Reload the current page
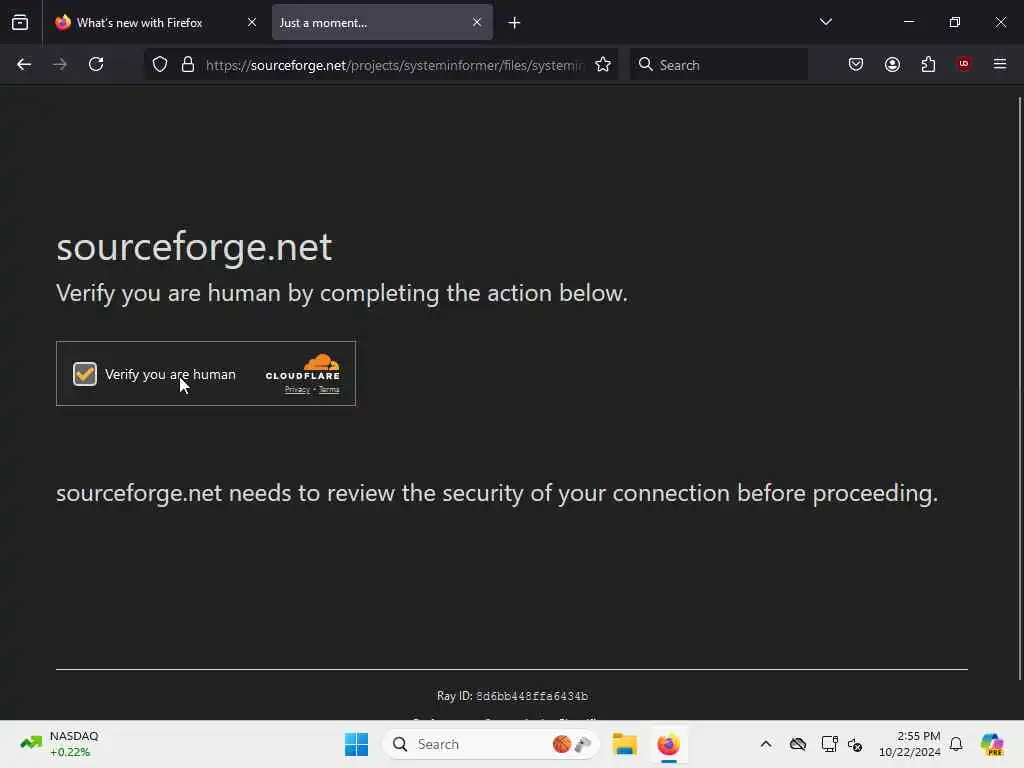The image size is (1024, 768). tap(96, 64)
